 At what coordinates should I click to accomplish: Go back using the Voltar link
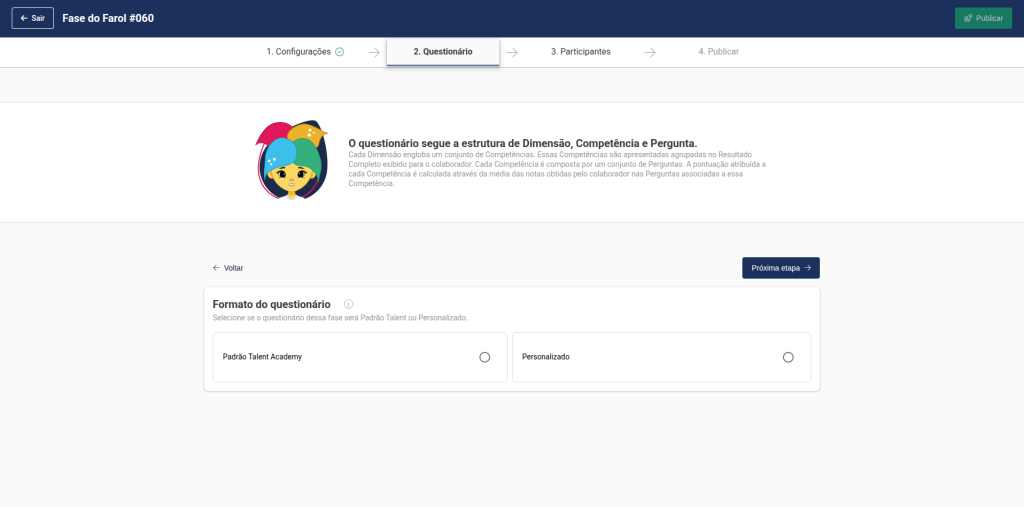point(228,268)
